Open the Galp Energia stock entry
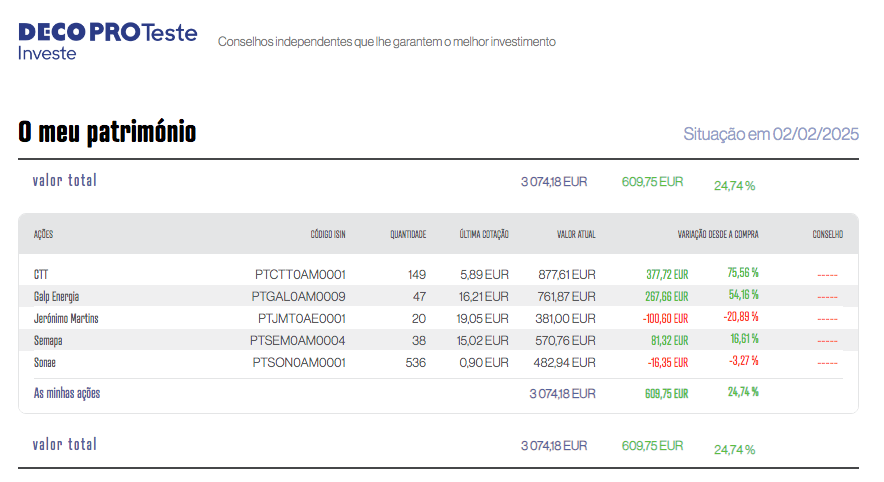The height and width of the screenshot is (482, 884). 56,296
